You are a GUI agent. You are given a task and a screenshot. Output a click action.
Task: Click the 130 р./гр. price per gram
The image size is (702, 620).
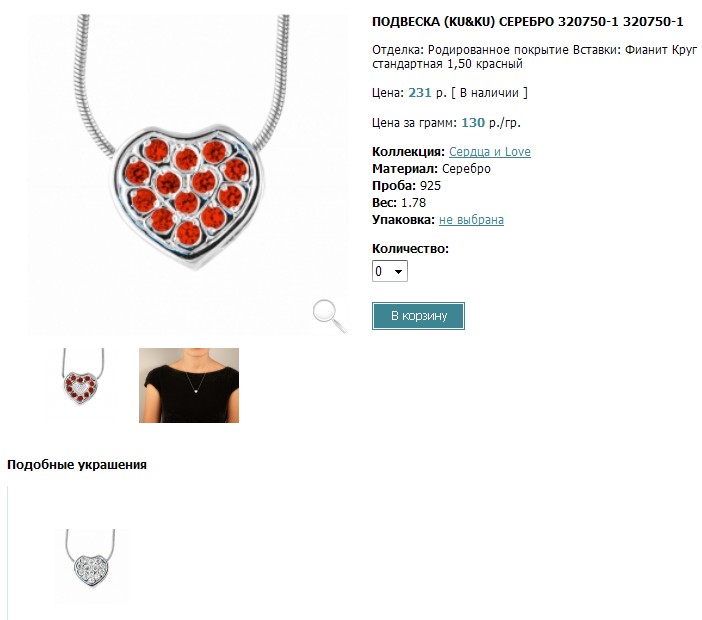pyautogui.click(x=491, y=123)
